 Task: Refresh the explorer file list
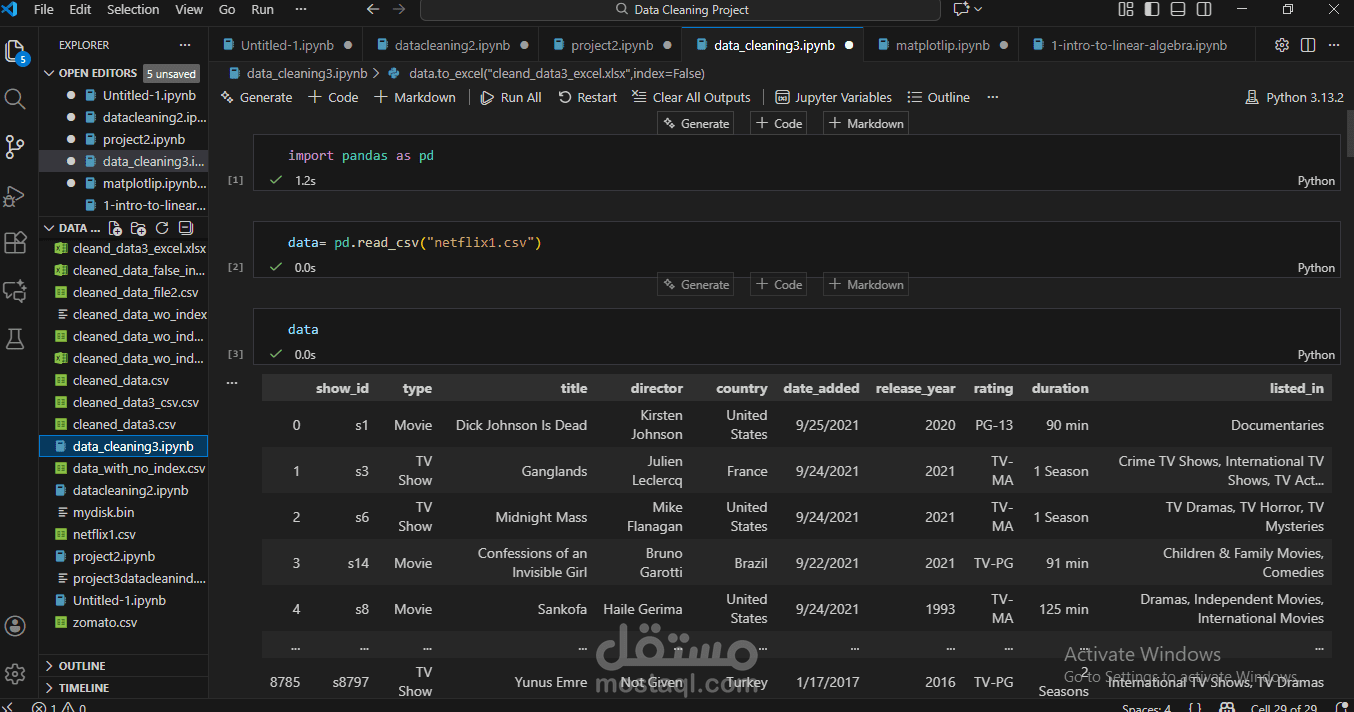[161, 228]
